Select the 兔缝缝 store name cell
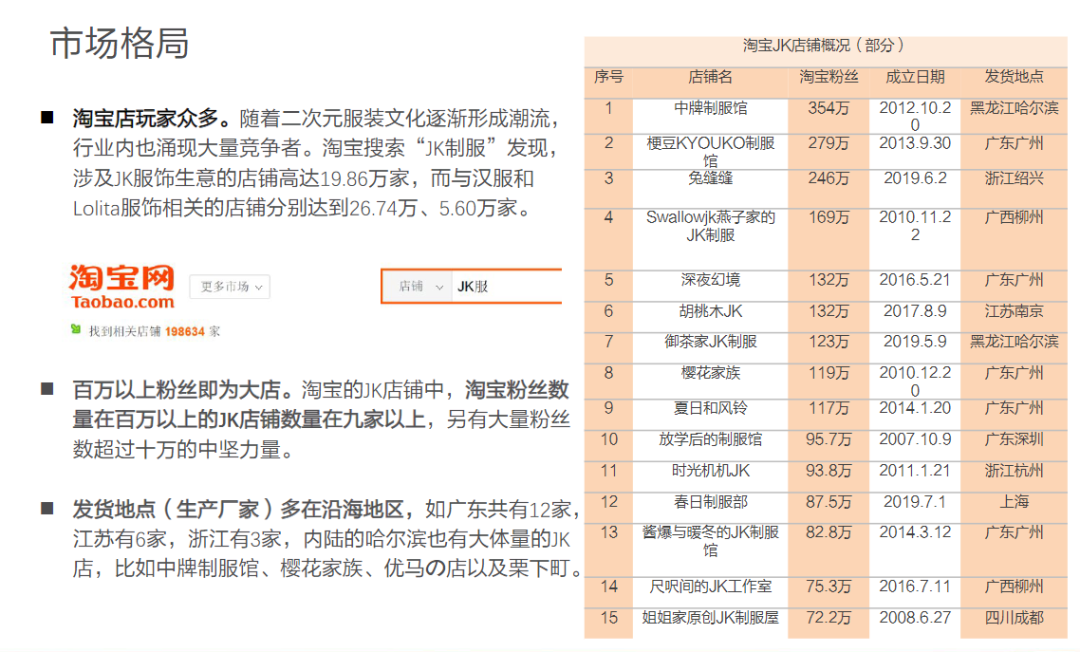 pyautogui.click(x=710, y=189)
